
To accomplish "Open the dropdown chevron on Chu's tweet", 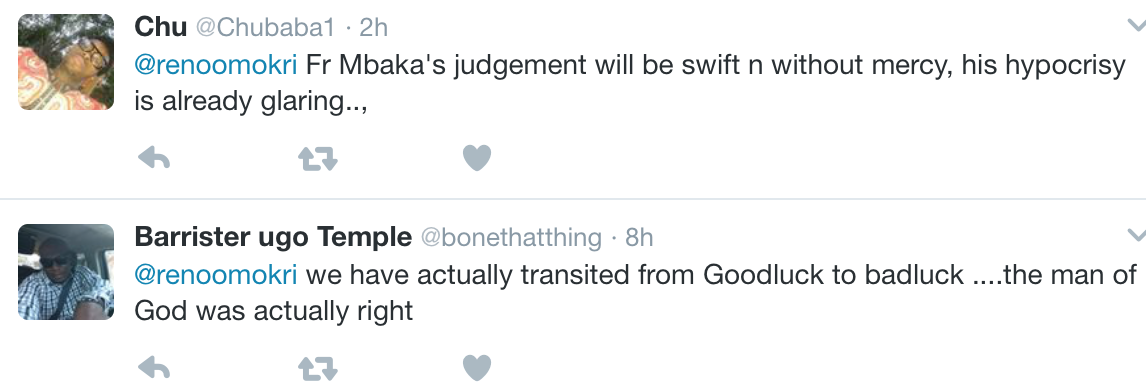I will [x=1136, y=26].
